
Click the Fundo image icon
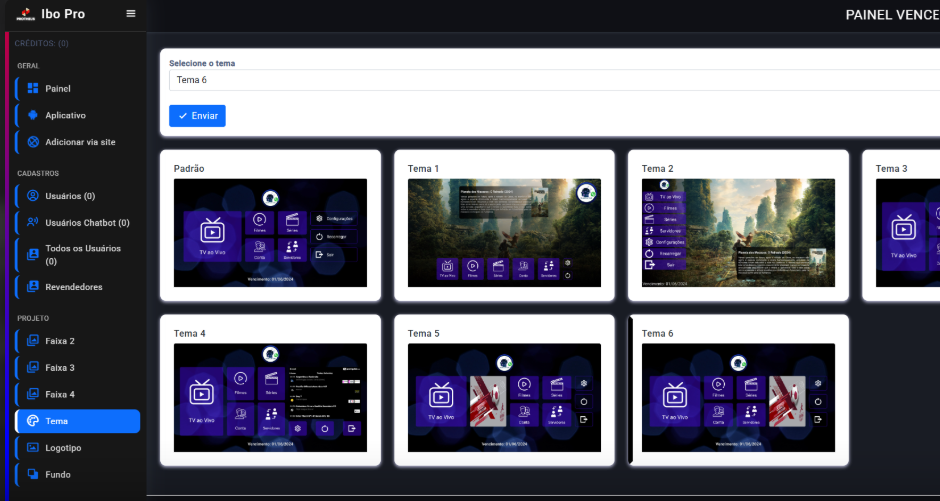pos(33,474)
